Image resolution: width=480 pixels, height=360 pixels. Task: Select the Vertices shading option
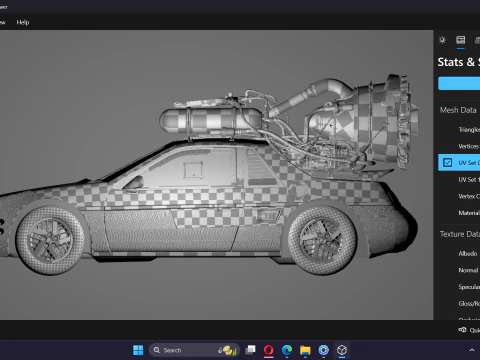469,146
